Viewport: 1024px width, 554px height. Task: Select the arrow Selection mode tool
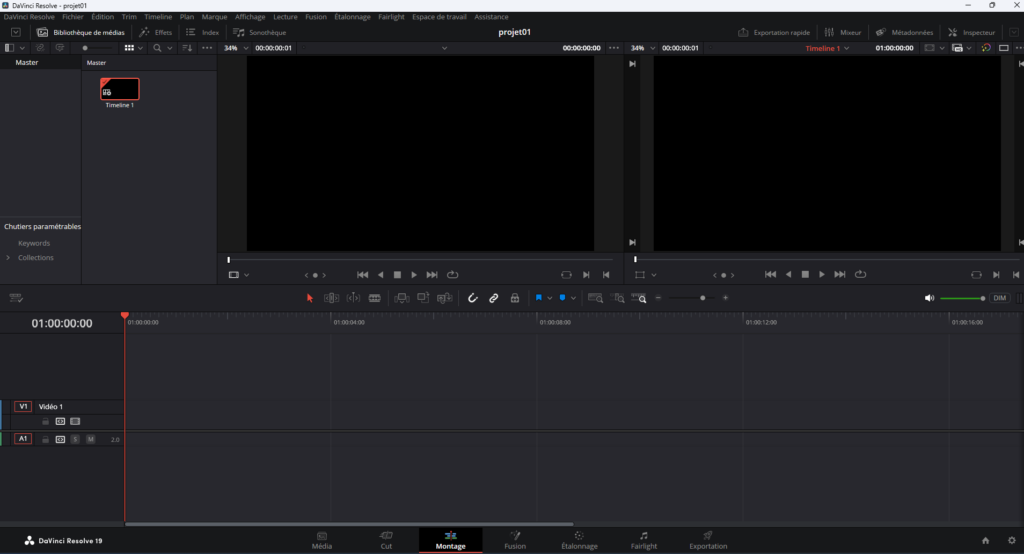[x=310, y=298]
